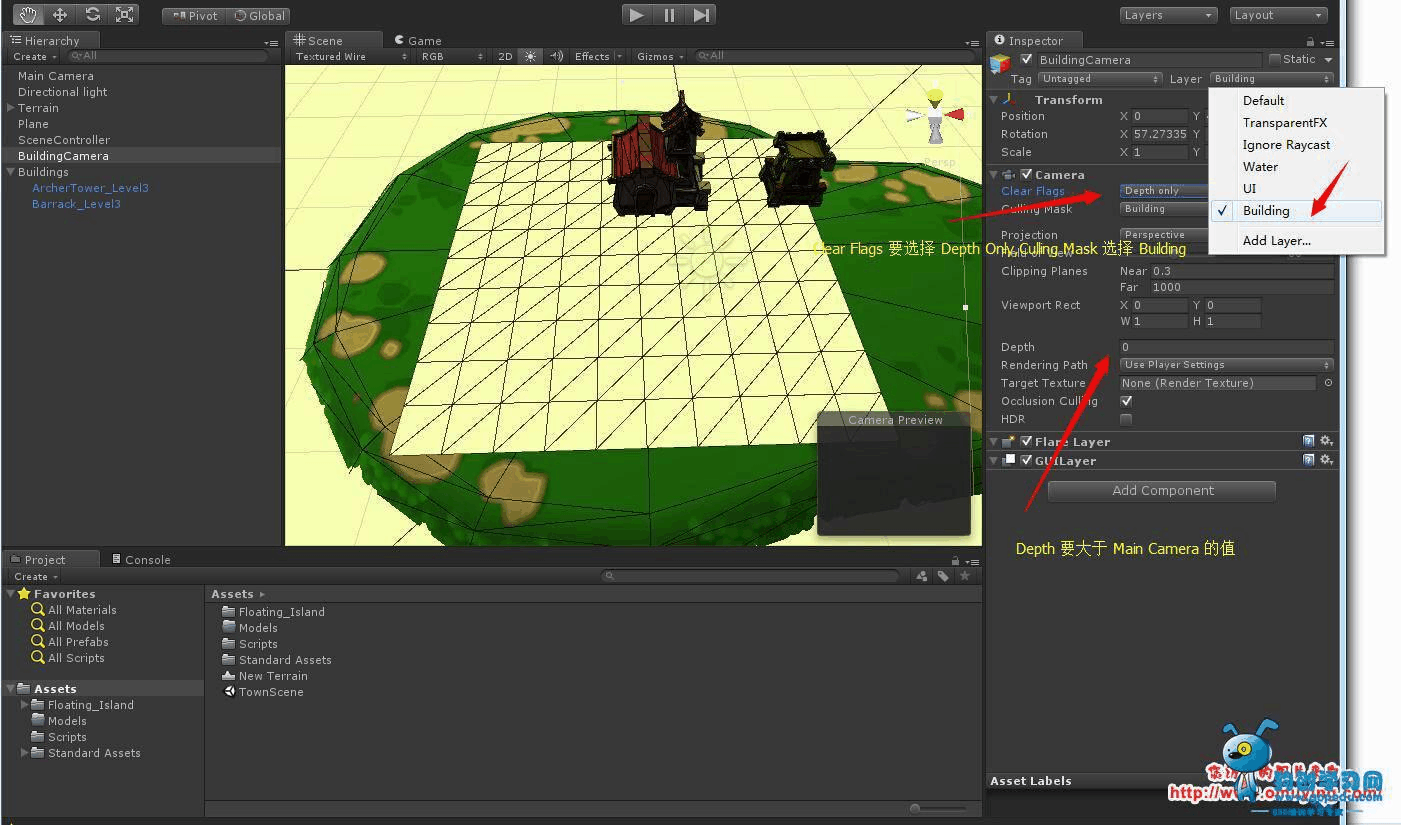
Task: Switch to the Game tab
Action: coord(418,40)
